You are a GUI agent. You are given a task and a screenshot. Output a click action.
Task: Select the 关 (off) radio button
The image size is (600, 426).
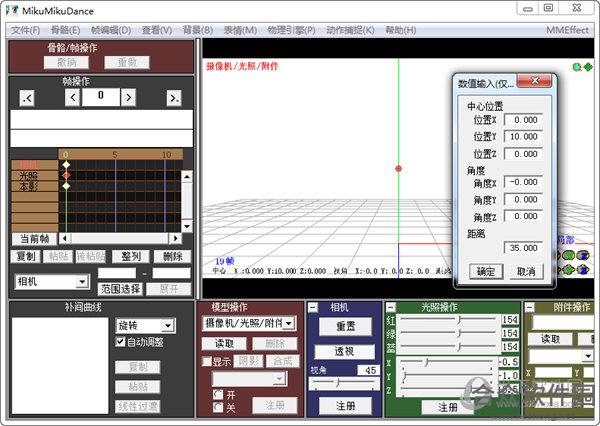pyautogui.click(x=218, y=407)
